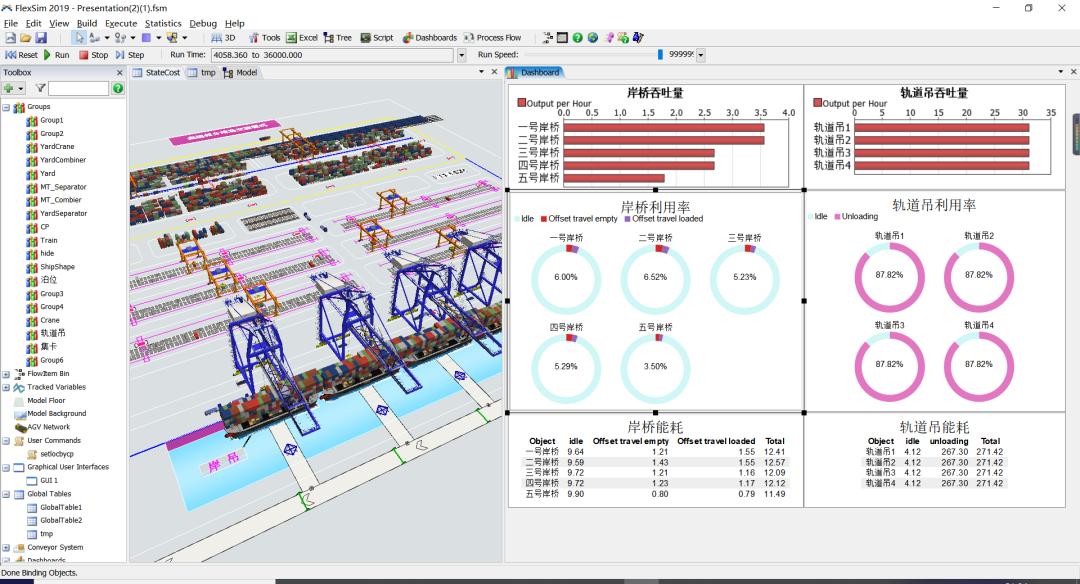The width and height of the screenshot is (1080, 584).
Task: Click the Stop simulation button
Action: click(93, 55)
